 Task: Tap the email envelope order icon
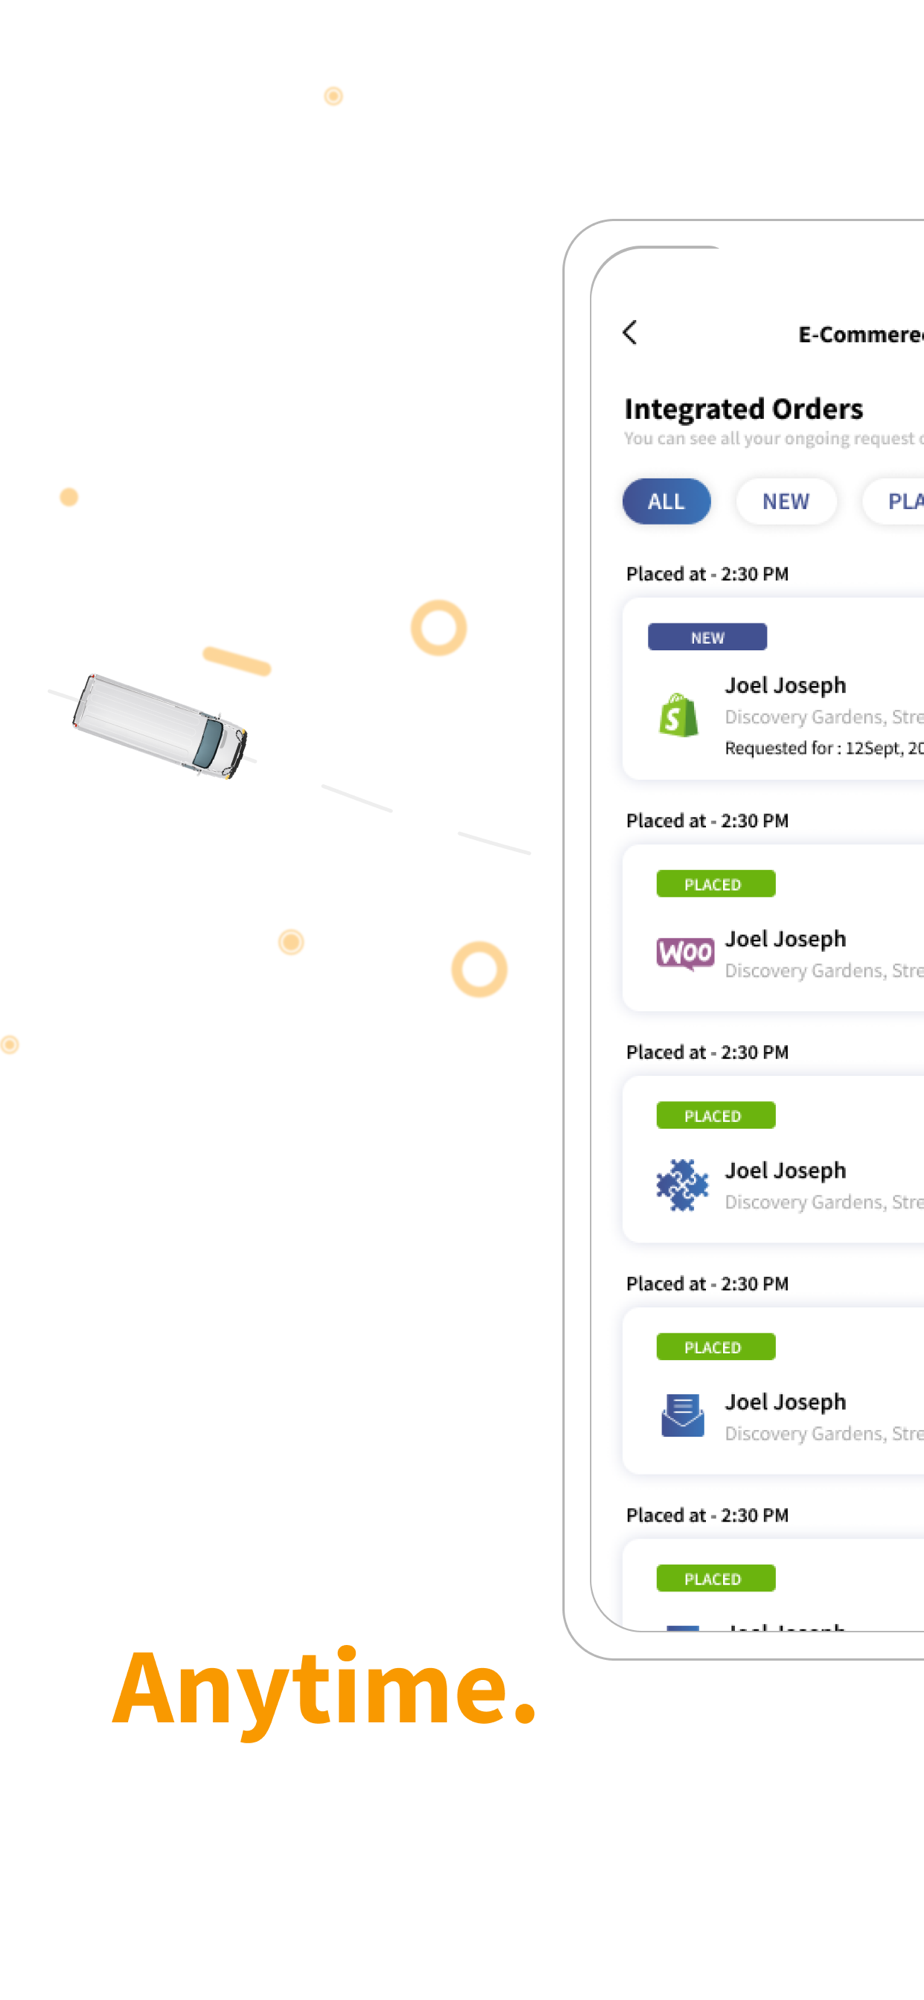[683, 1416]
